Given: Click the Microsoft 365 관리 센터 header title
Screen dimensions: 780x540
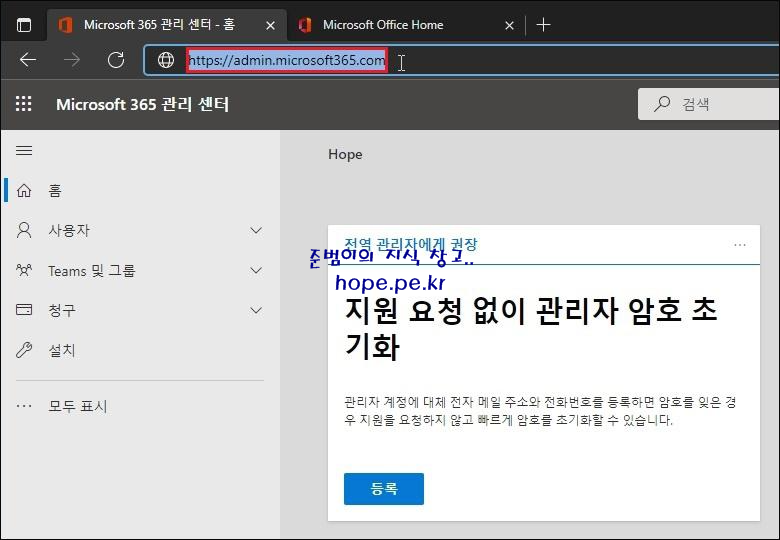Looking at the screenshot, I should [x=142, y=104].
